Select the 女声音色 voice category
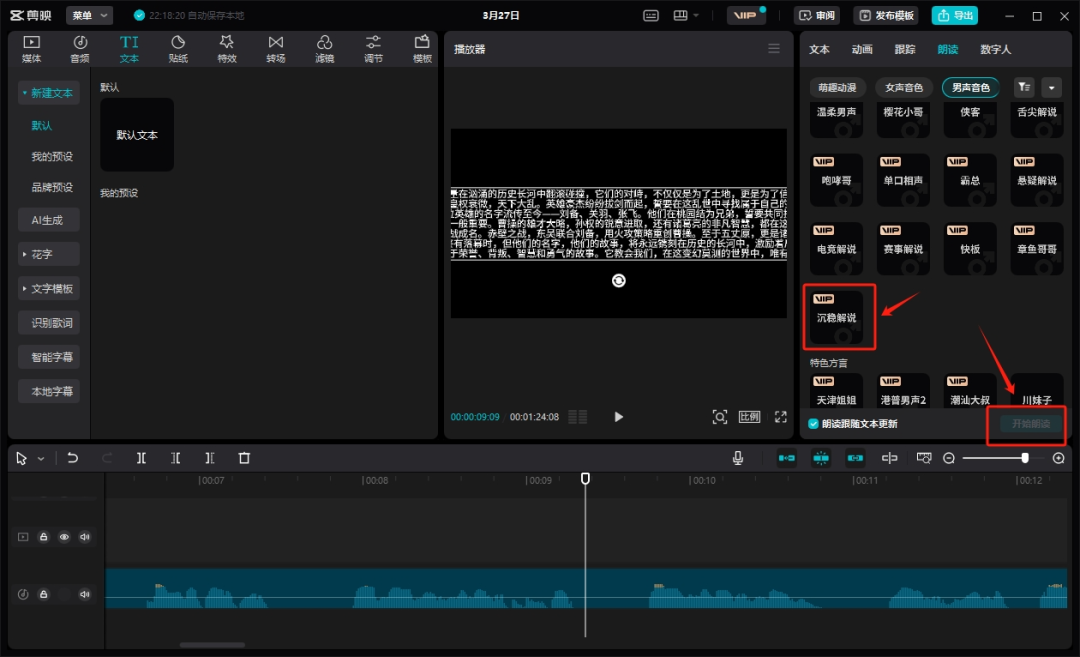The height and width of the screenshot is (657, 1080). [x=904, y=87]
